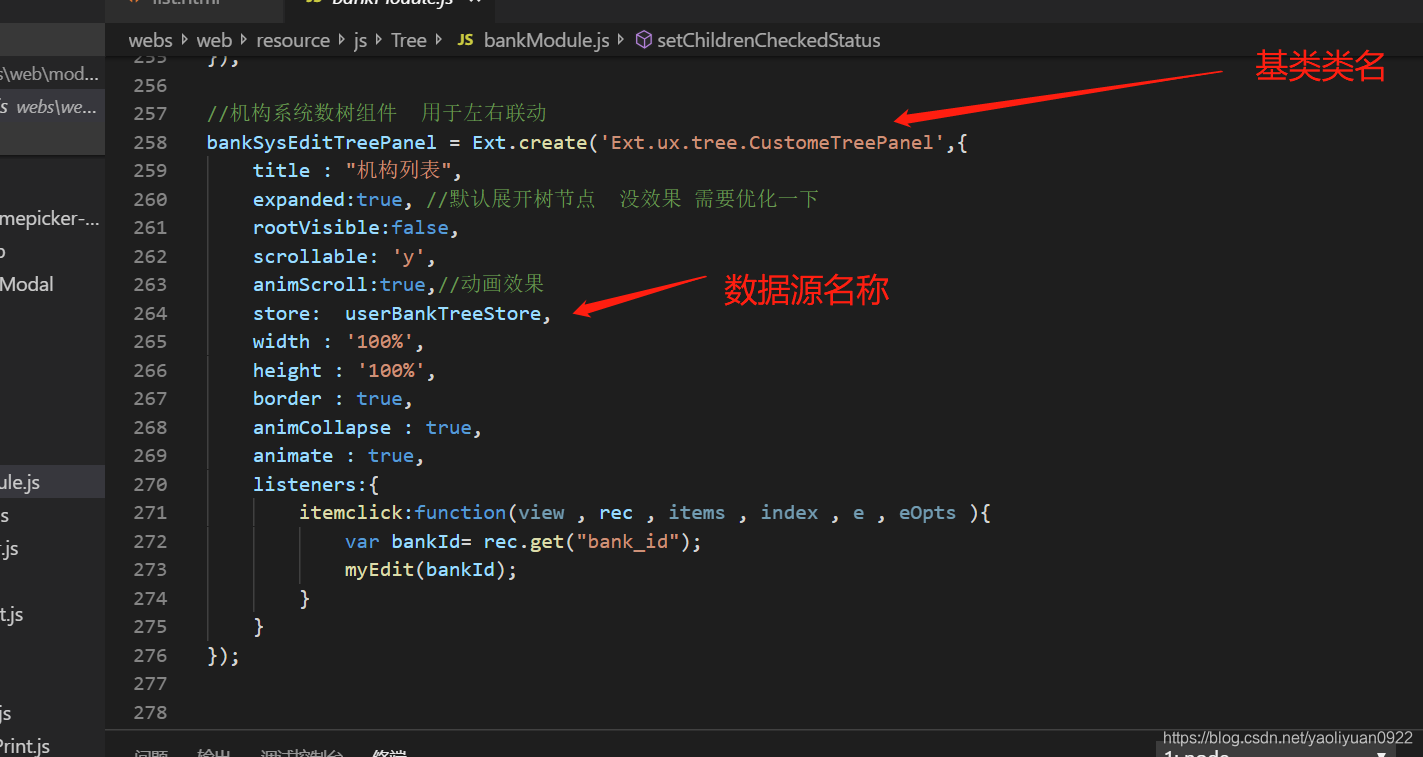Image resolution: width=1423 pixels, height=757 pixels.
Task: Click the border property on line 267
Action: (287, 398)
